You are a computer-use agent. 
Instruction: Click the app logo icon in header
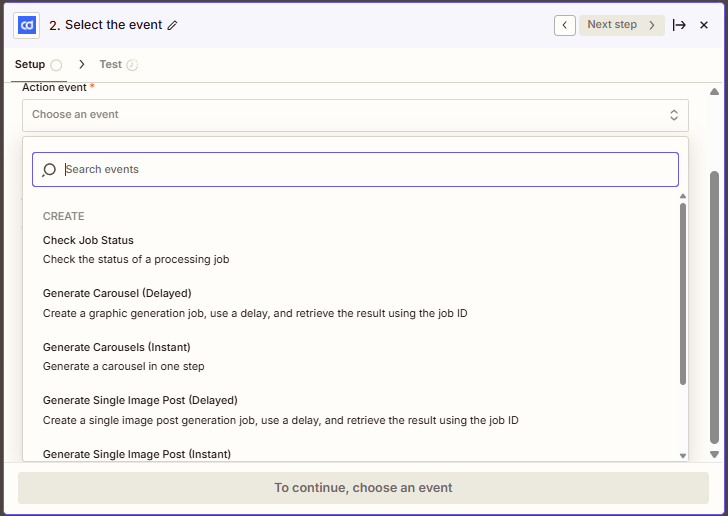pyautogui.click(x=27, y=25)
